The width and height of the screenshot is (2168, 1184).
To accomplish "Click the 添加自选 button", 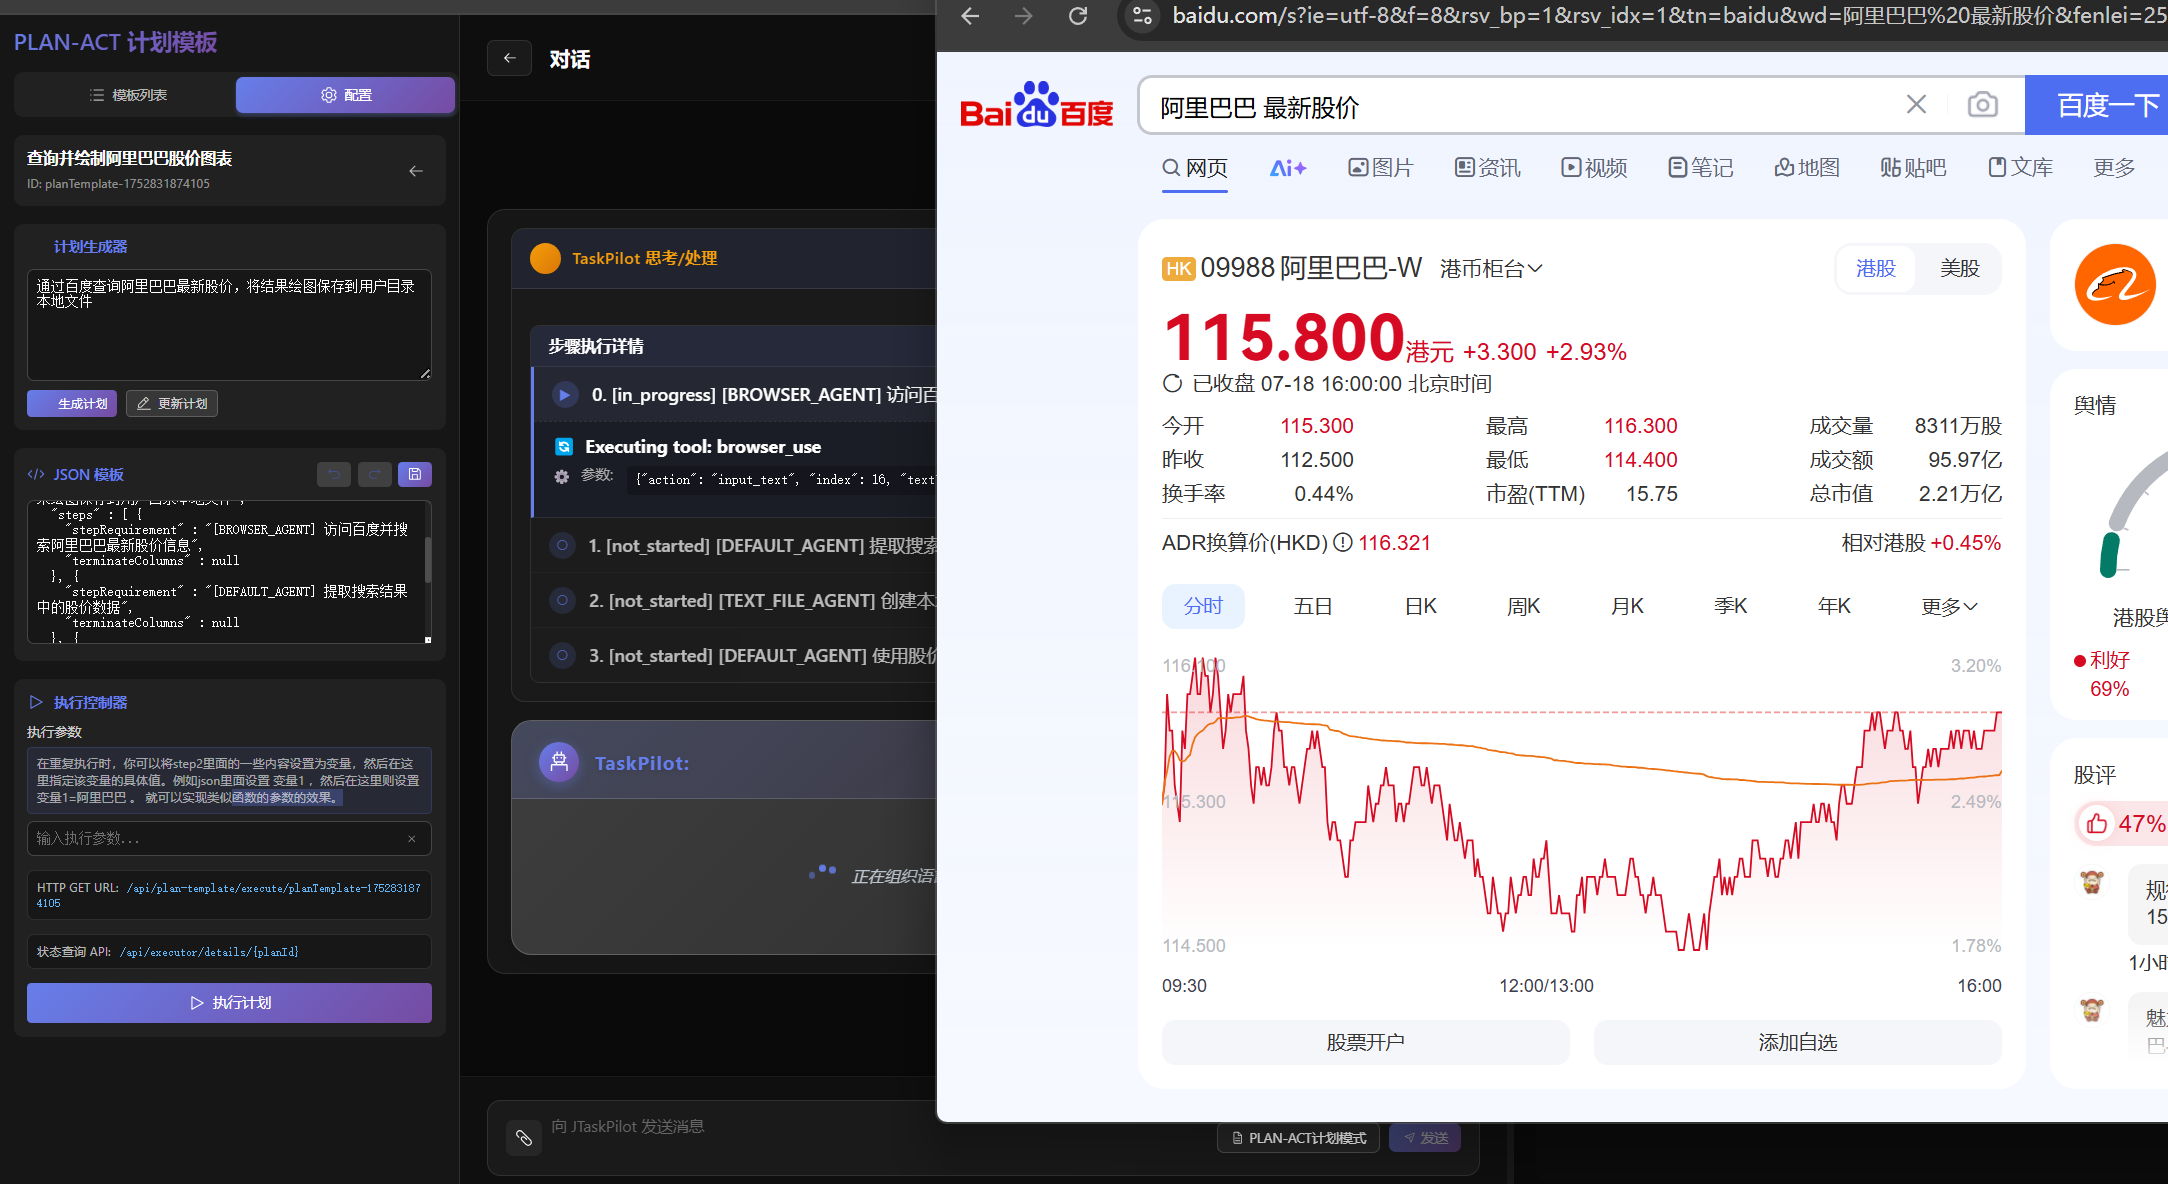I will click(x=1797, y=1042).
